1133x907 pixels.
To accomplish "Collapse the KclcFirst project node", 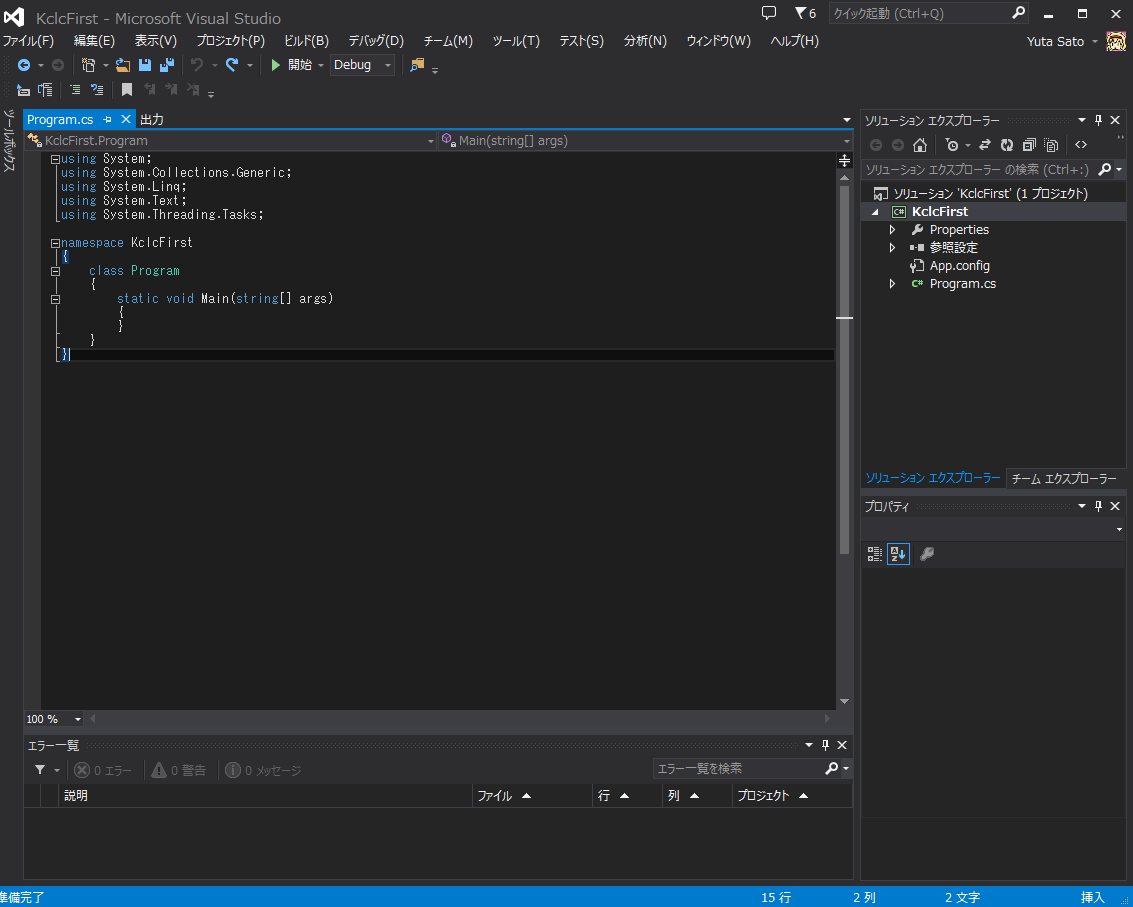I will coord(875,212).
